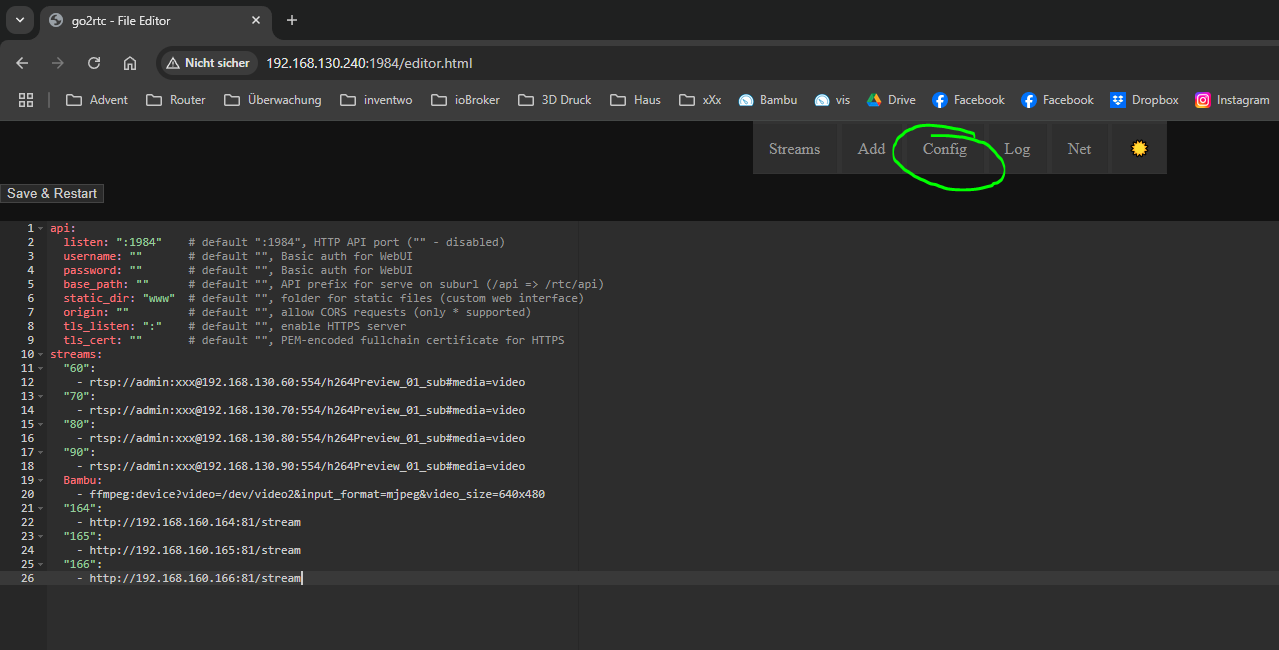The image size is (1279, 650).
Task: Reload the page with the refresh icon
Action: click(x=94, y=63)
